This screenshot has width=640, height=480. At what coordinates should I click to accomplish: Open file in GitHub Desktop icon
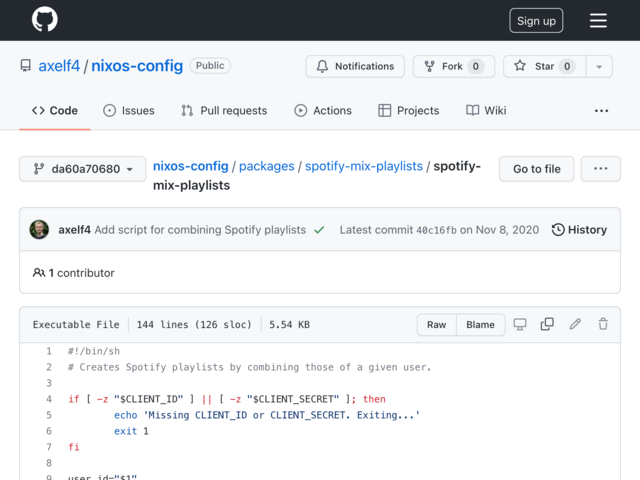(520, 324)
